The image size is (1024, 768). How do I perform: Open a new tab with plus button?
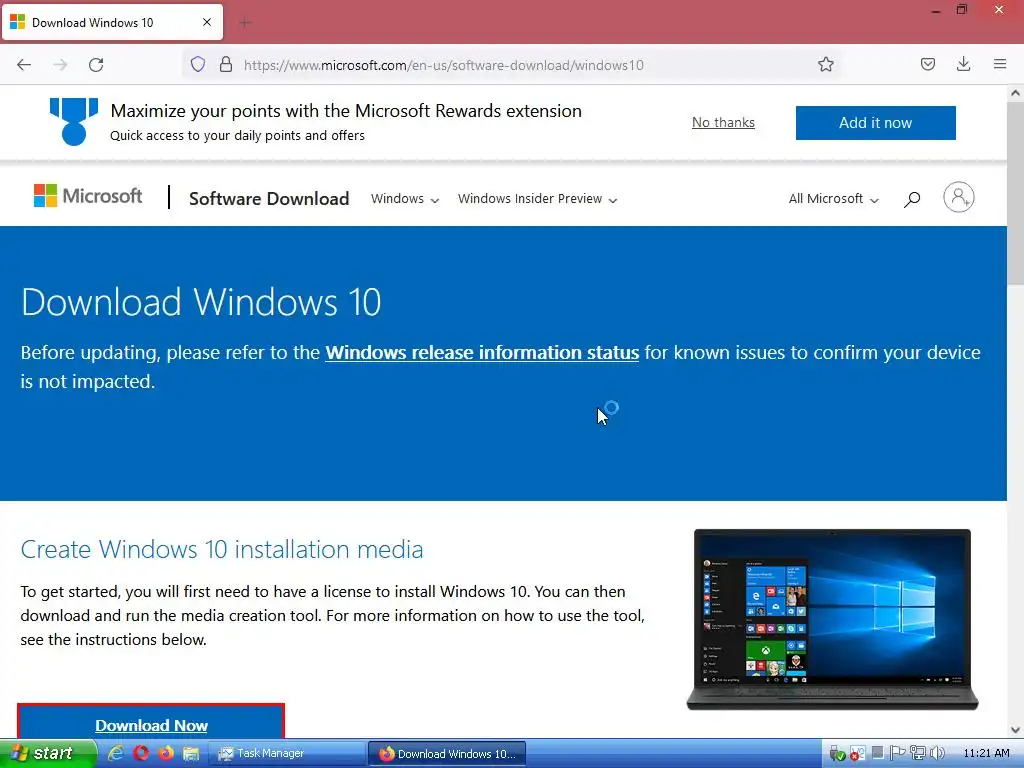click(x=245, y=23)
